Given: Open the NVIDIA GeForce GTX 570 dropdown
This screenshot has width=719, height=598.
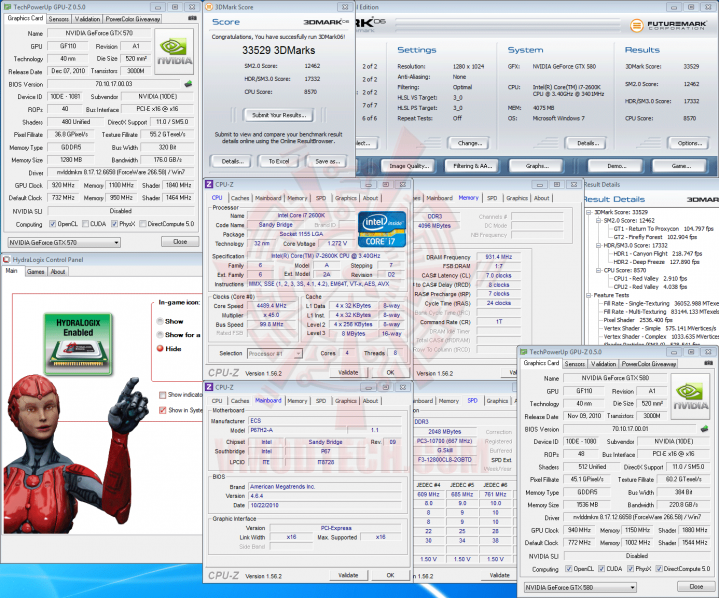Looking at the screenshot, I should 64,242.
